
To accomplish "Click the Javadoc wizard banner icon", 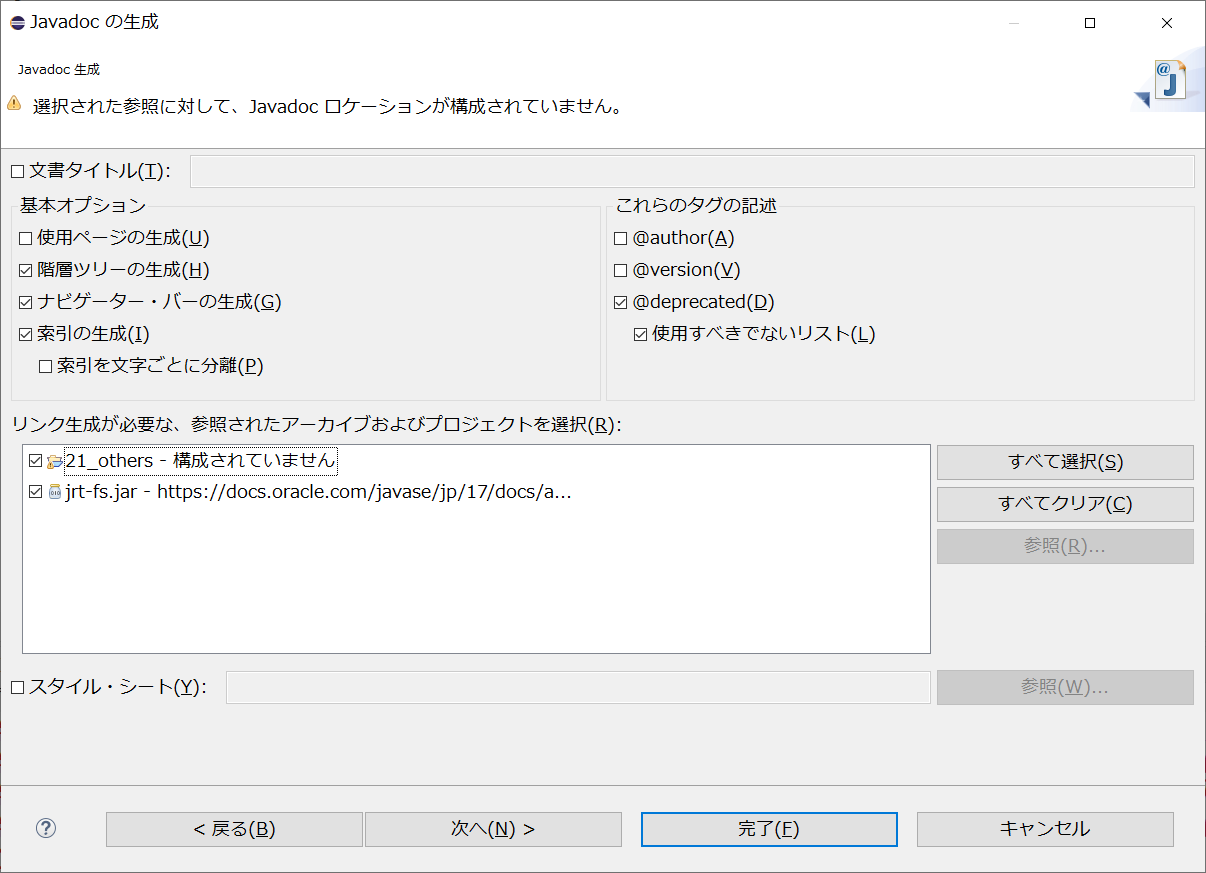I will pyautogui.click(x=1168, y=77).
